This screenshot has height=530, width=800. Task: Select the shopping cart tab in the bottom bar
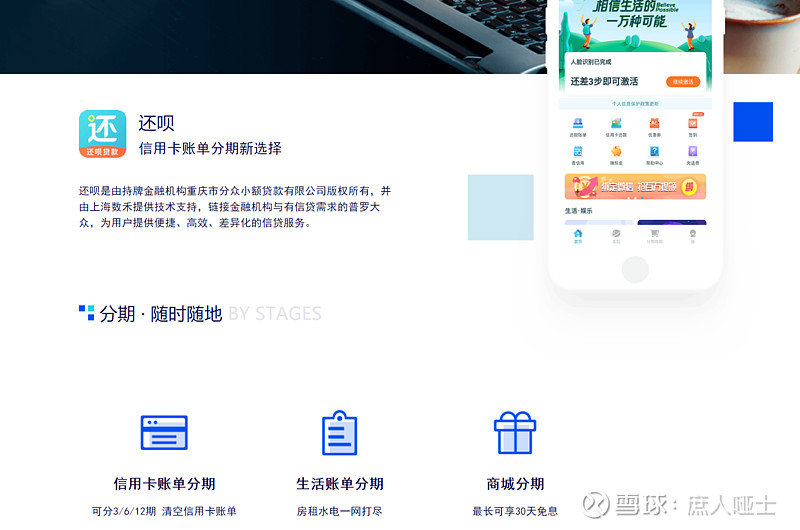655,236
